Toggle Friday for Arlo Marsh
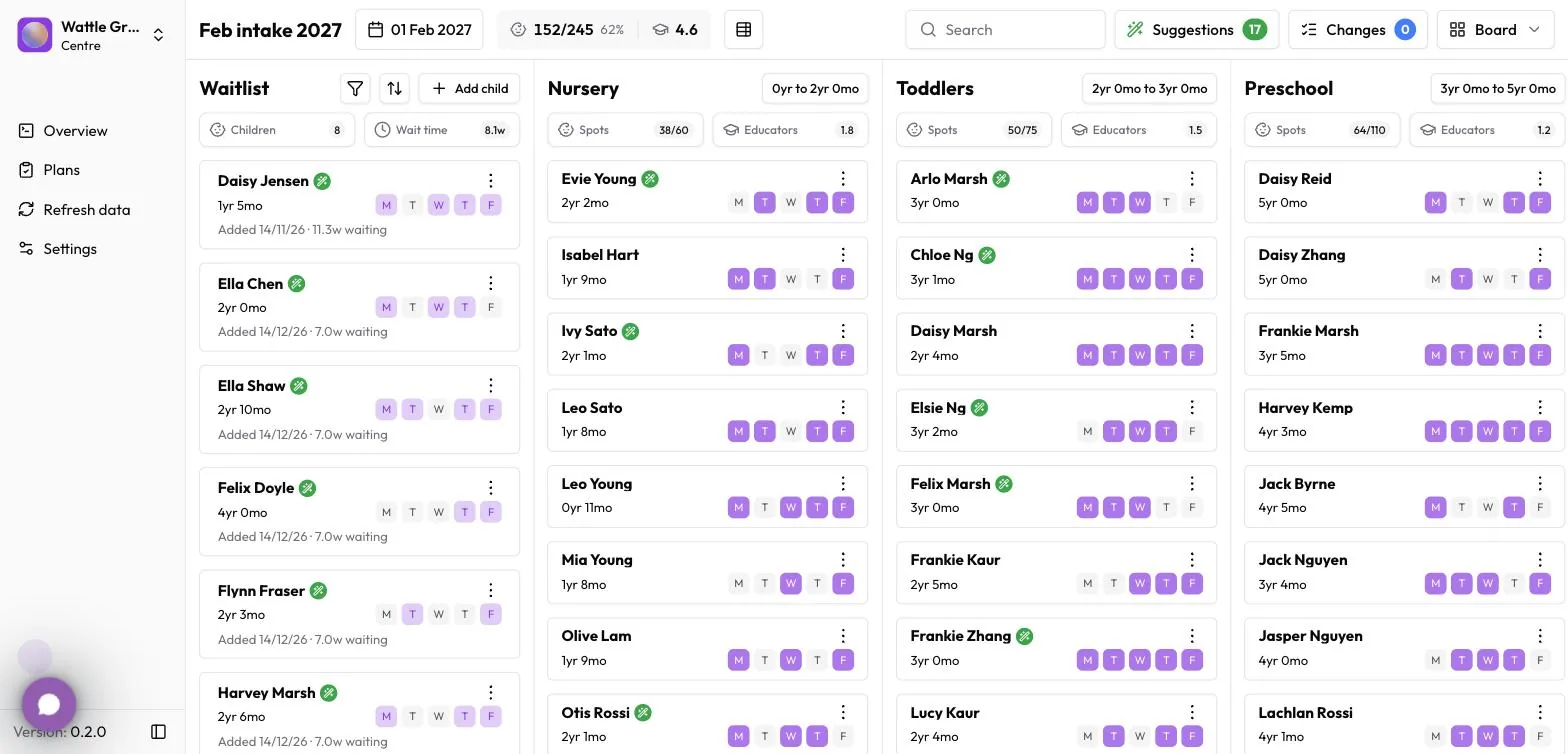1568x754 pixels. 1192,203
